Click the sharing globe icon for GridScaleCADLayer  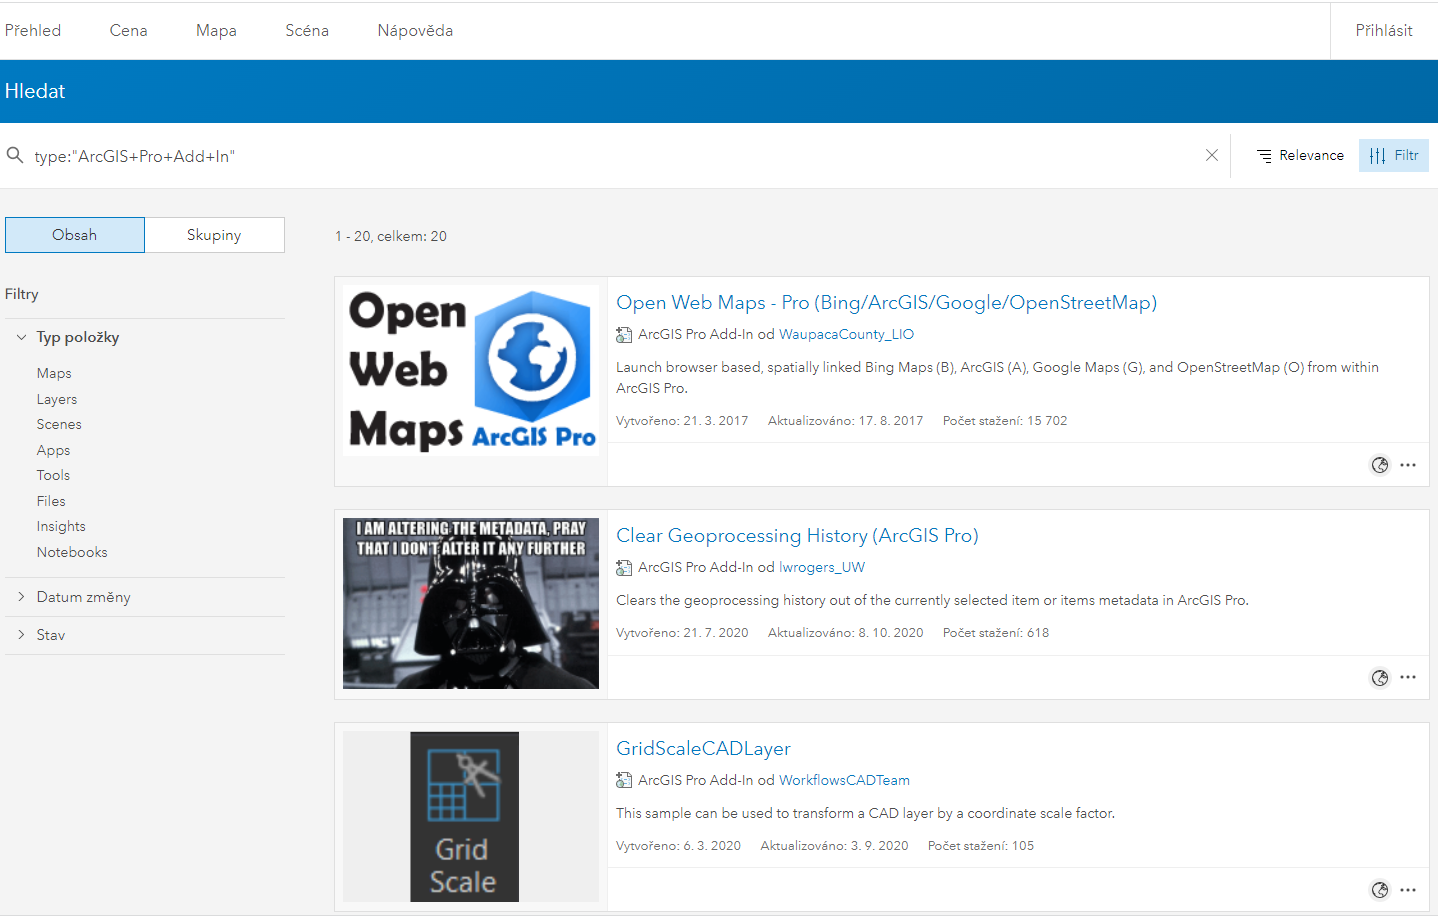(1380, 890)
